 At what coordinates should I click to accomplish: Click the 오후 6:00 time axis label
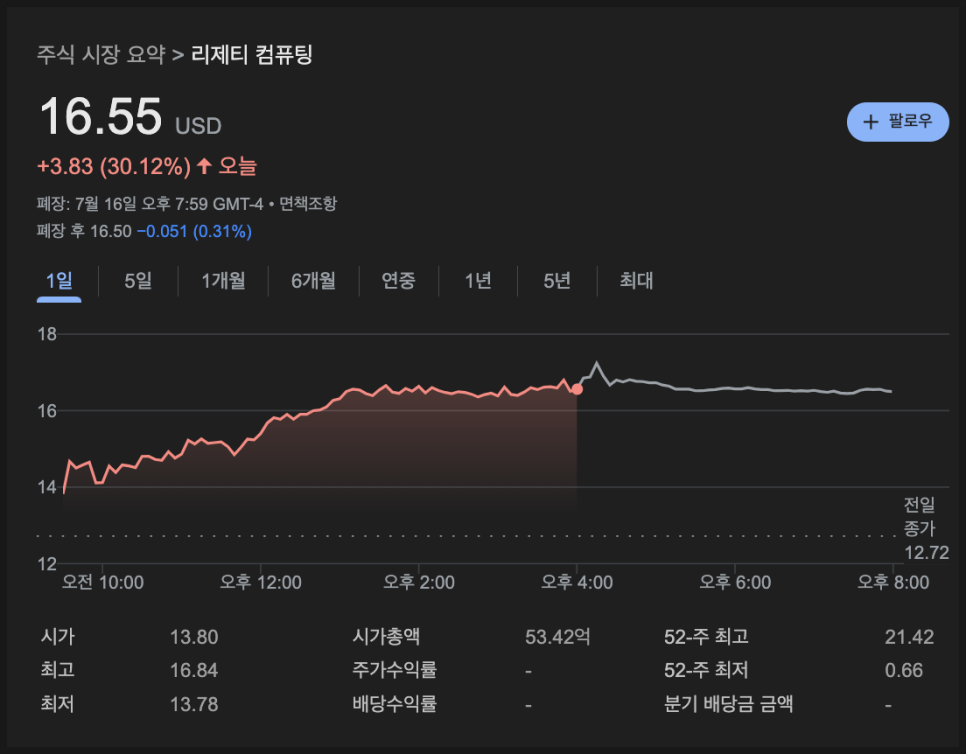(x=735, y=582)
